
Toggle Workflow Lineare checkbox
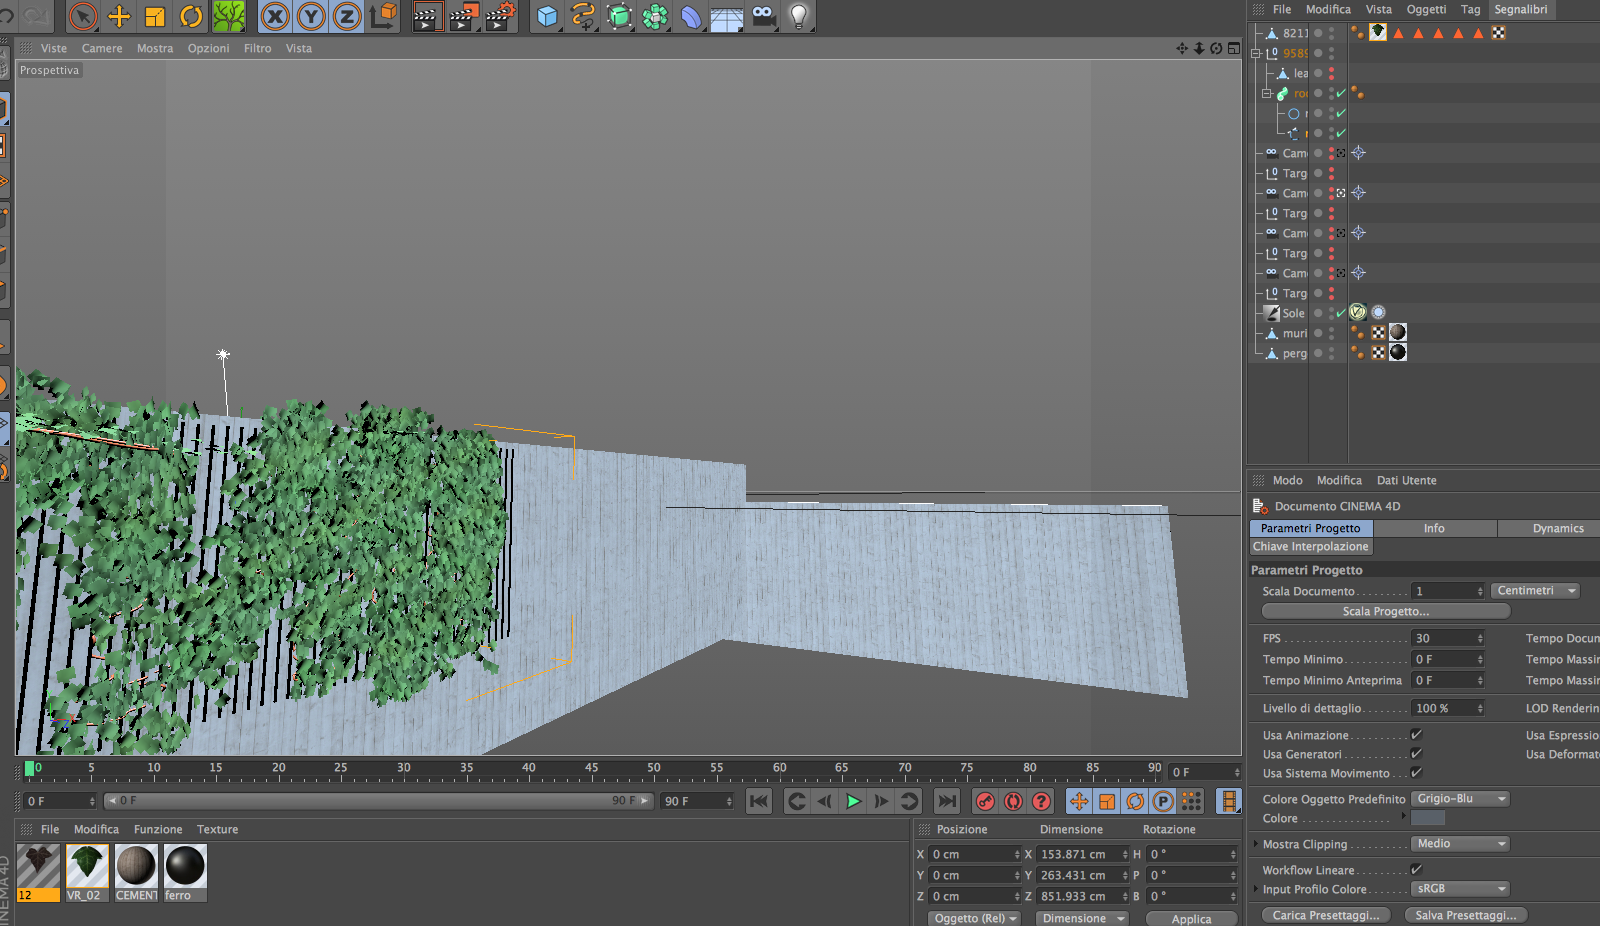click(1416, 870)
